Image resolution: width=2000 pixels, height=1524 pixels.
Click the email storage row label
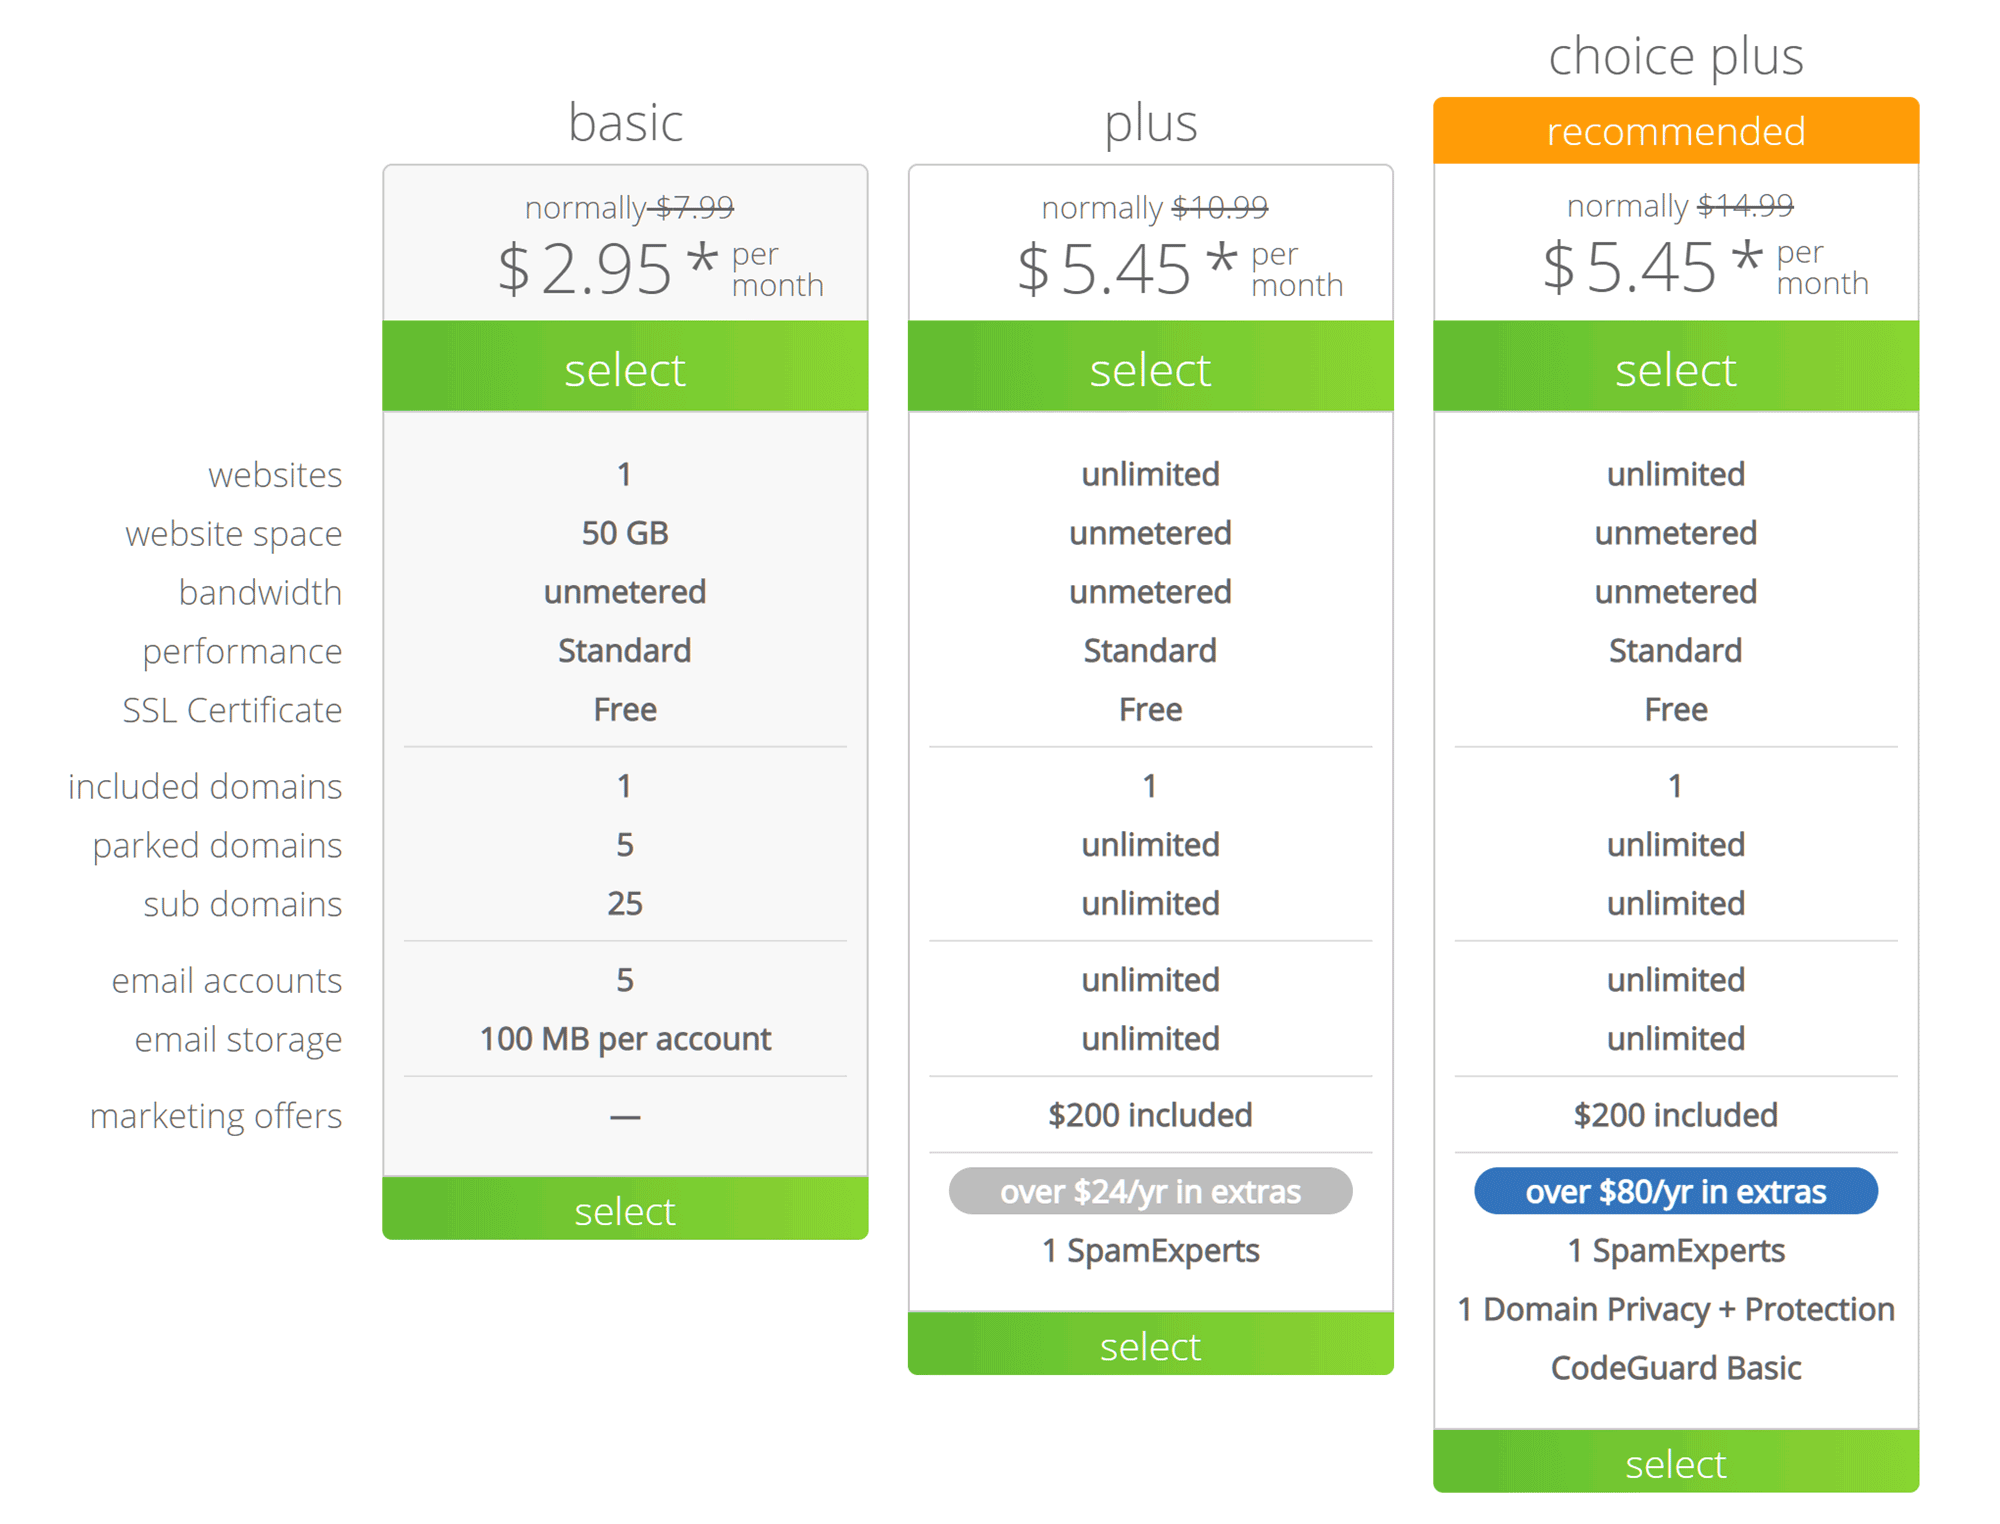tap(237, 1039)
